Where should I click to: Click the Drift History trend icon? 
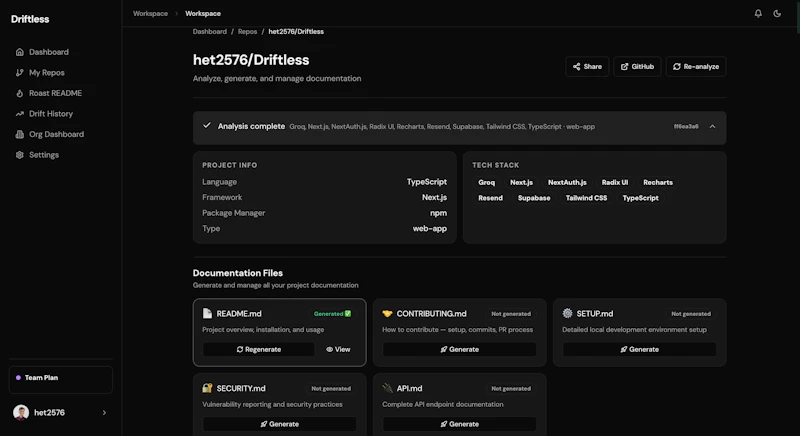(x=19, y=114)
